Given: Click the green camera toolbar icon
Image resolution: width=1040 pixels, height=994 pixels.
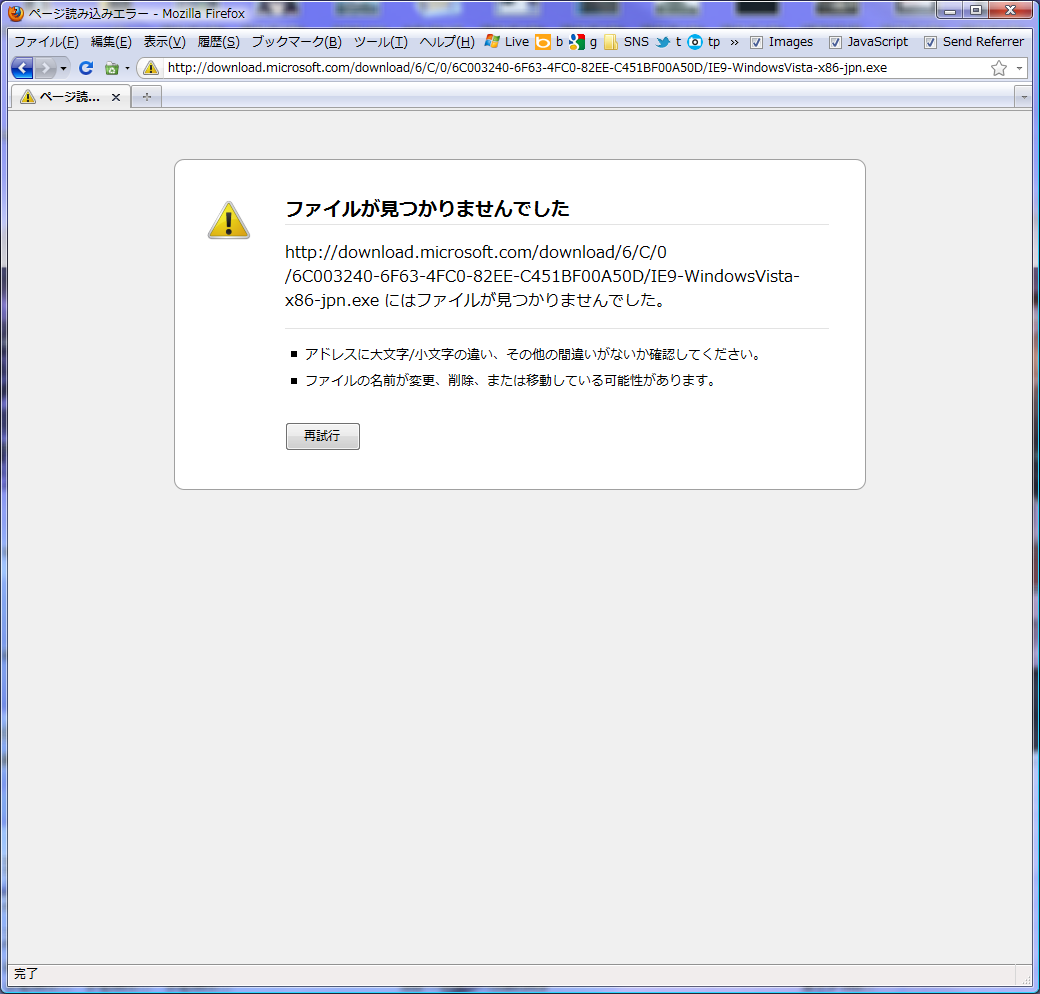Looking at the screenshot, I should (111, 68).
